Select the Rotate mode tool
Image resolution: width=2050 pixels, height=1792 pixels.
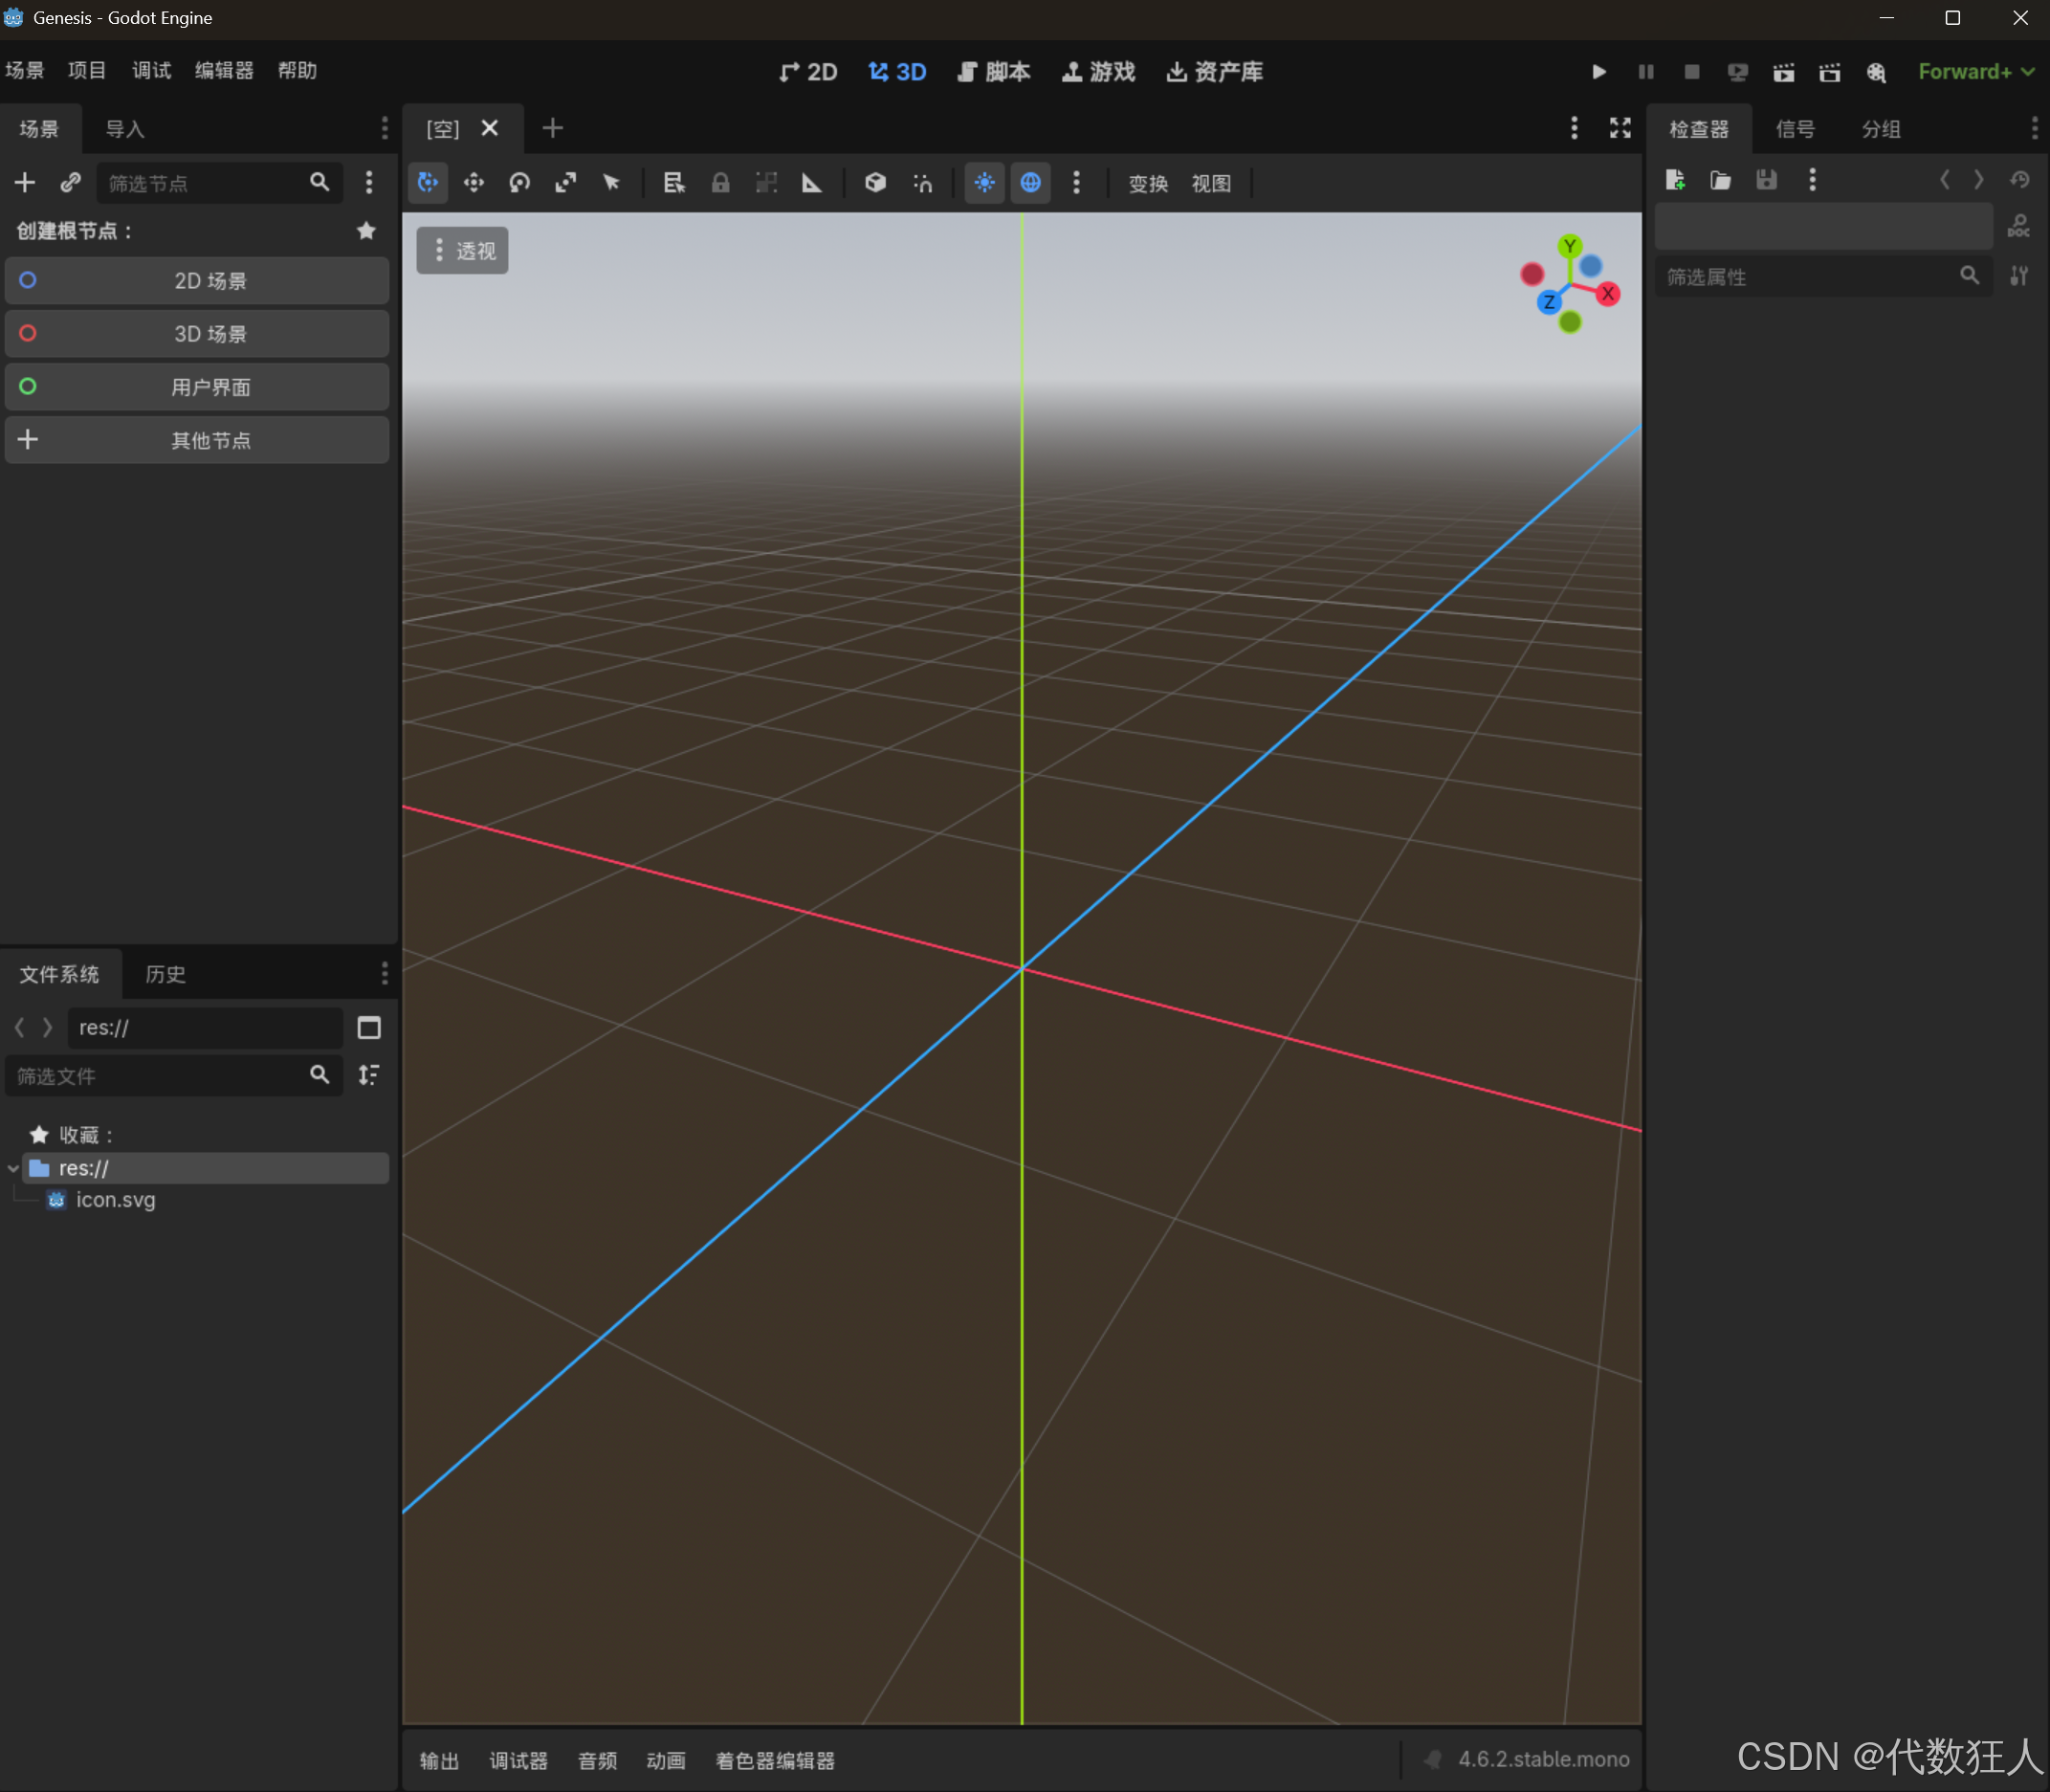tap(519, 183)
